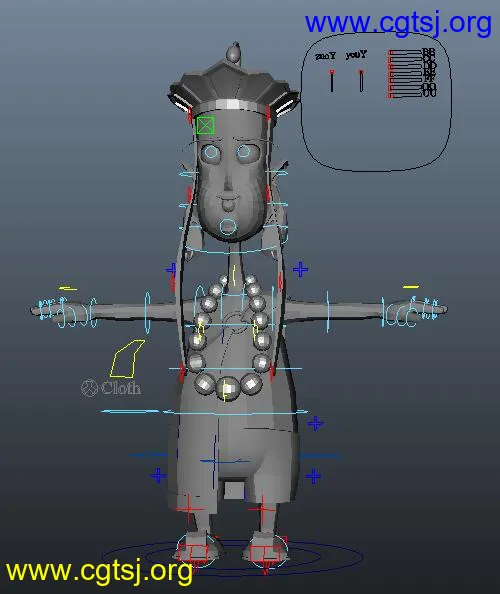The height and width of the screenshot is (594, 500).
Task: Select the cyan elbow ring on screen-right arm
Action: click(x=328, y=313)
